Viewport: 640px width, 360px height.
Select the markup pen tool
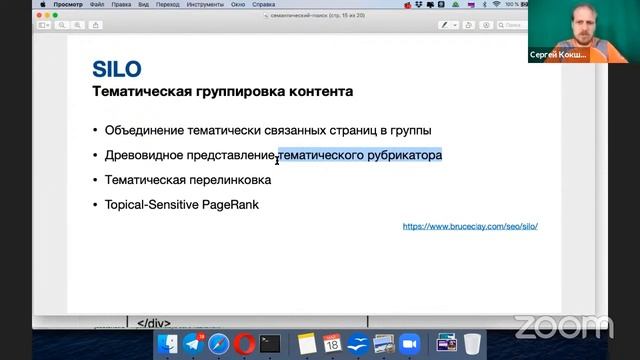click(x=444, y=25)
